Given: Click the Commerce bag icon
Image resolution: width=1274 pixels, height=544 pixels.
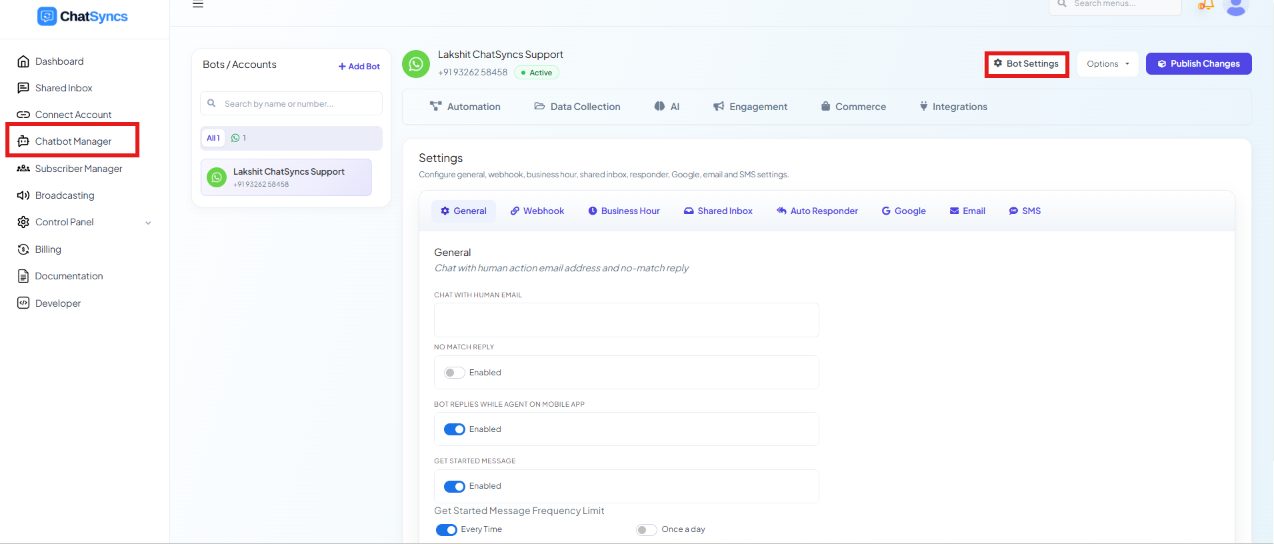Looking at the screenshot, I should [826, 106].
